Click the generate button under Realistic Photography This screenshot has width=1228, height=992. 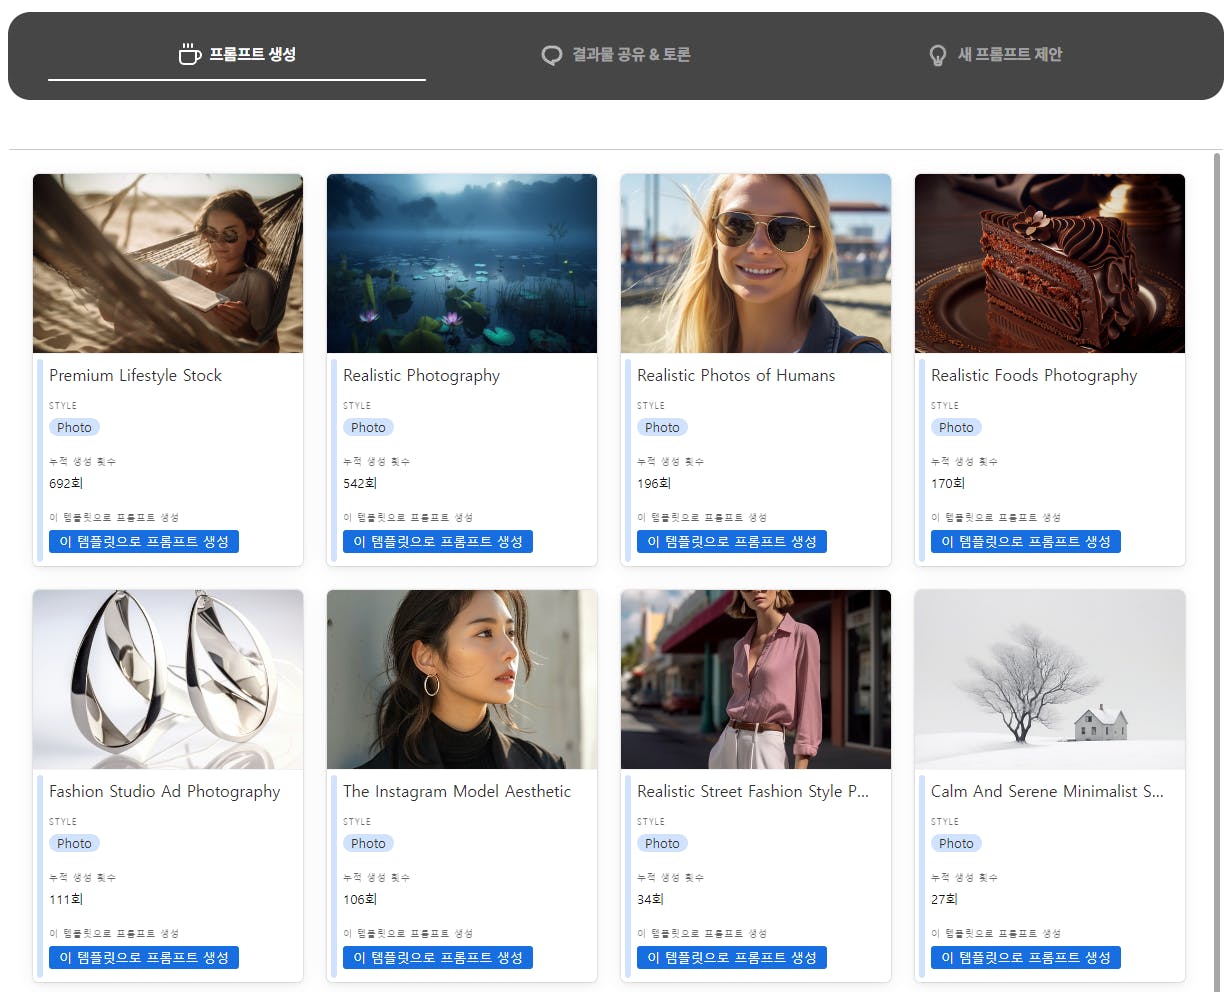tap(438, 541)
